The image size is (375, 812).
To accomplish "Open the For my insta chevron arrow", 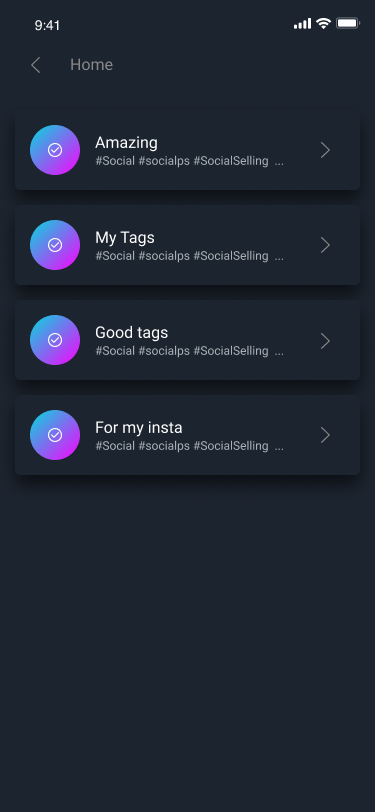I will [x=325, y=436].
